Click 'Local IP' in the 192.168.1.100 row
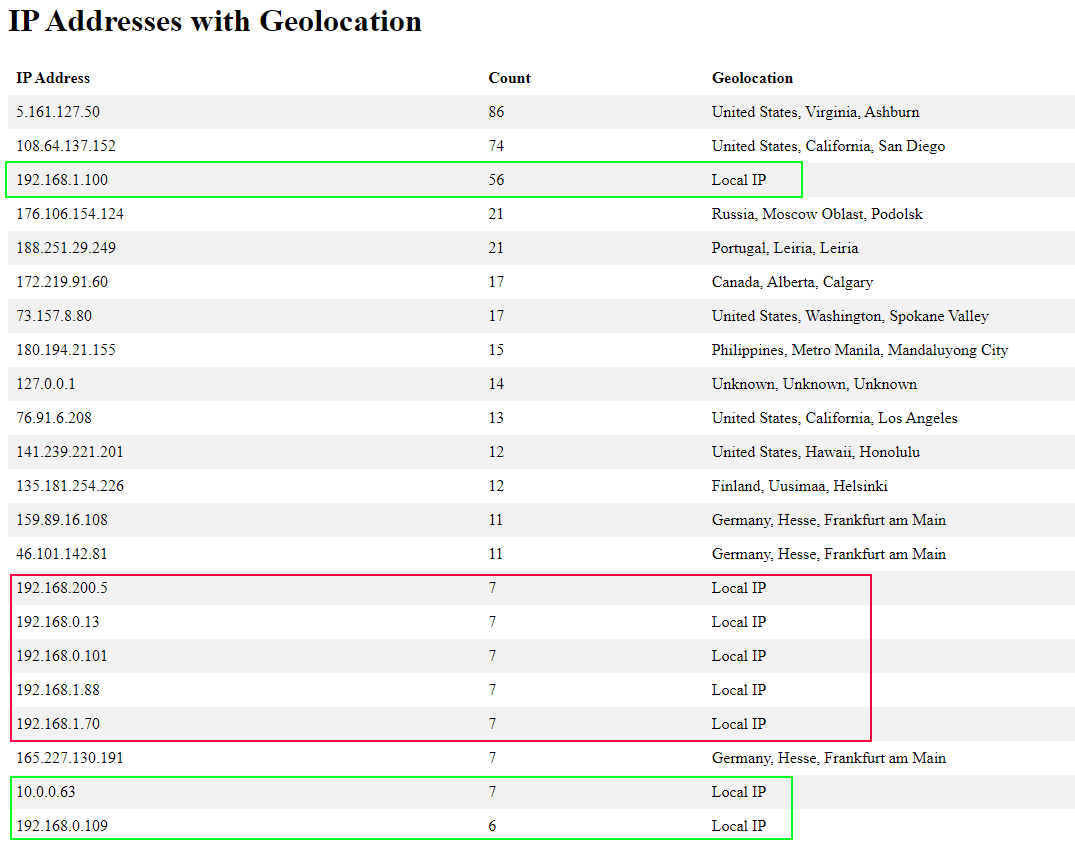This screenshot has height=843, width=1075. [x=738, y=180]
